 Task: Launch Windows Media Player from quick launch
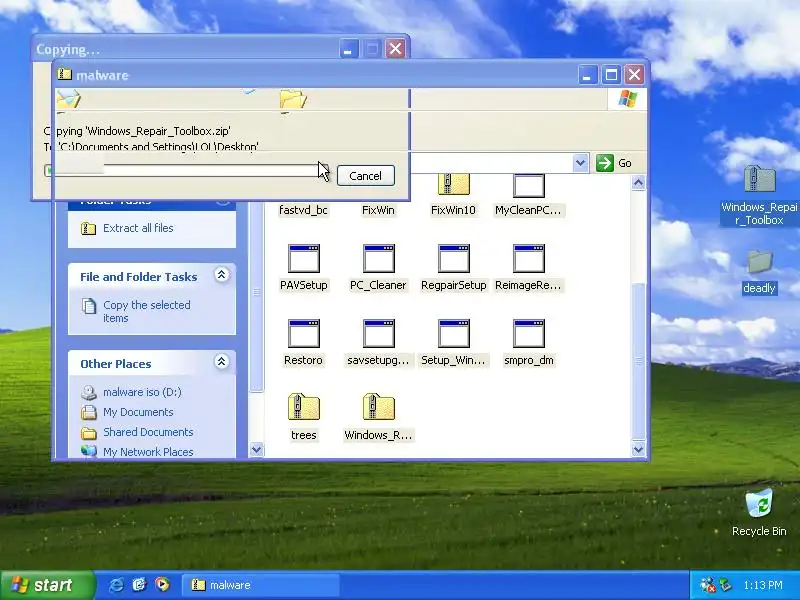[x=162, y=584]
